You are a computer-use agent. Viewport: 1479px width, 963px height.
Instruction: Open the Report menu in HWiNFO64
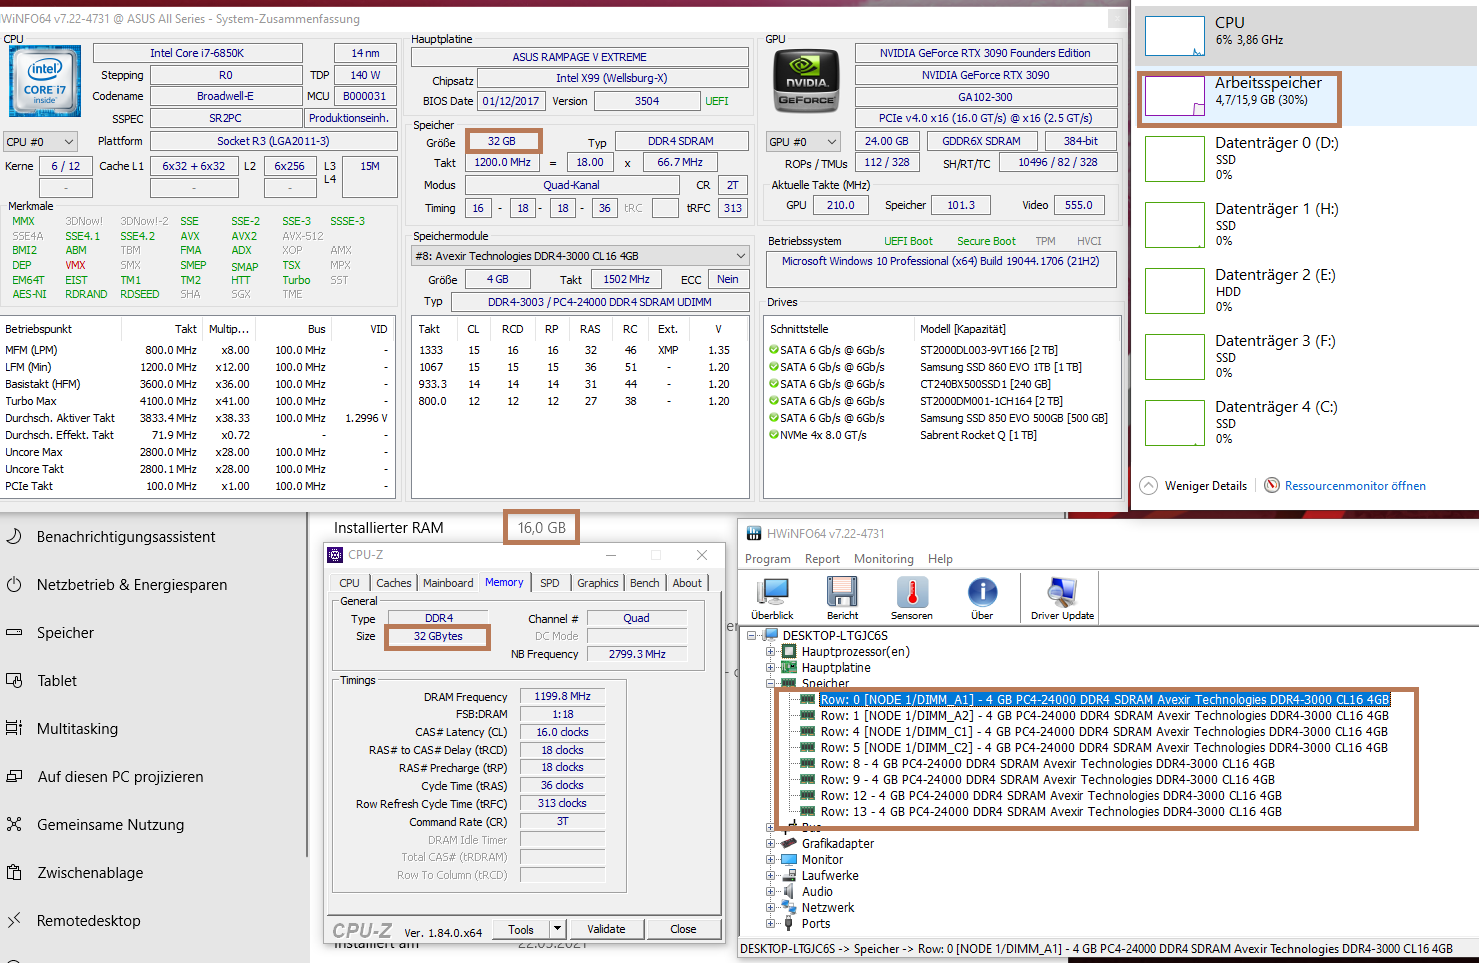pyautogui.click(x=822, y=559)
